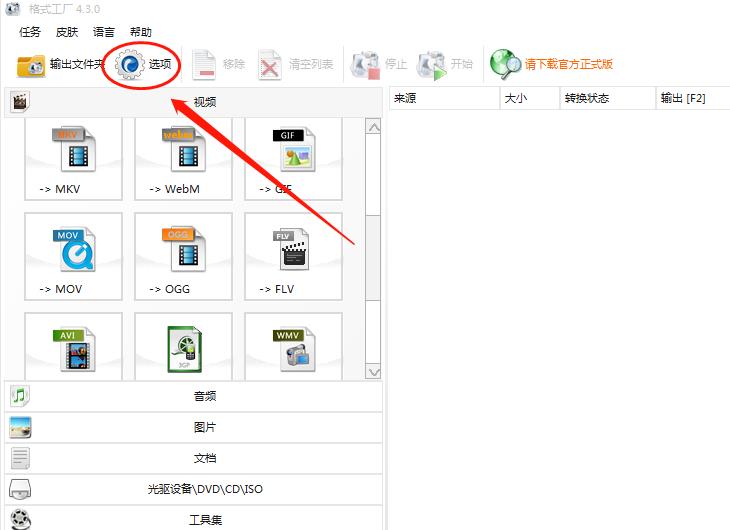Click the format list scroll down arrow
This screenshot has width=730, height=530.
point(373,372)
